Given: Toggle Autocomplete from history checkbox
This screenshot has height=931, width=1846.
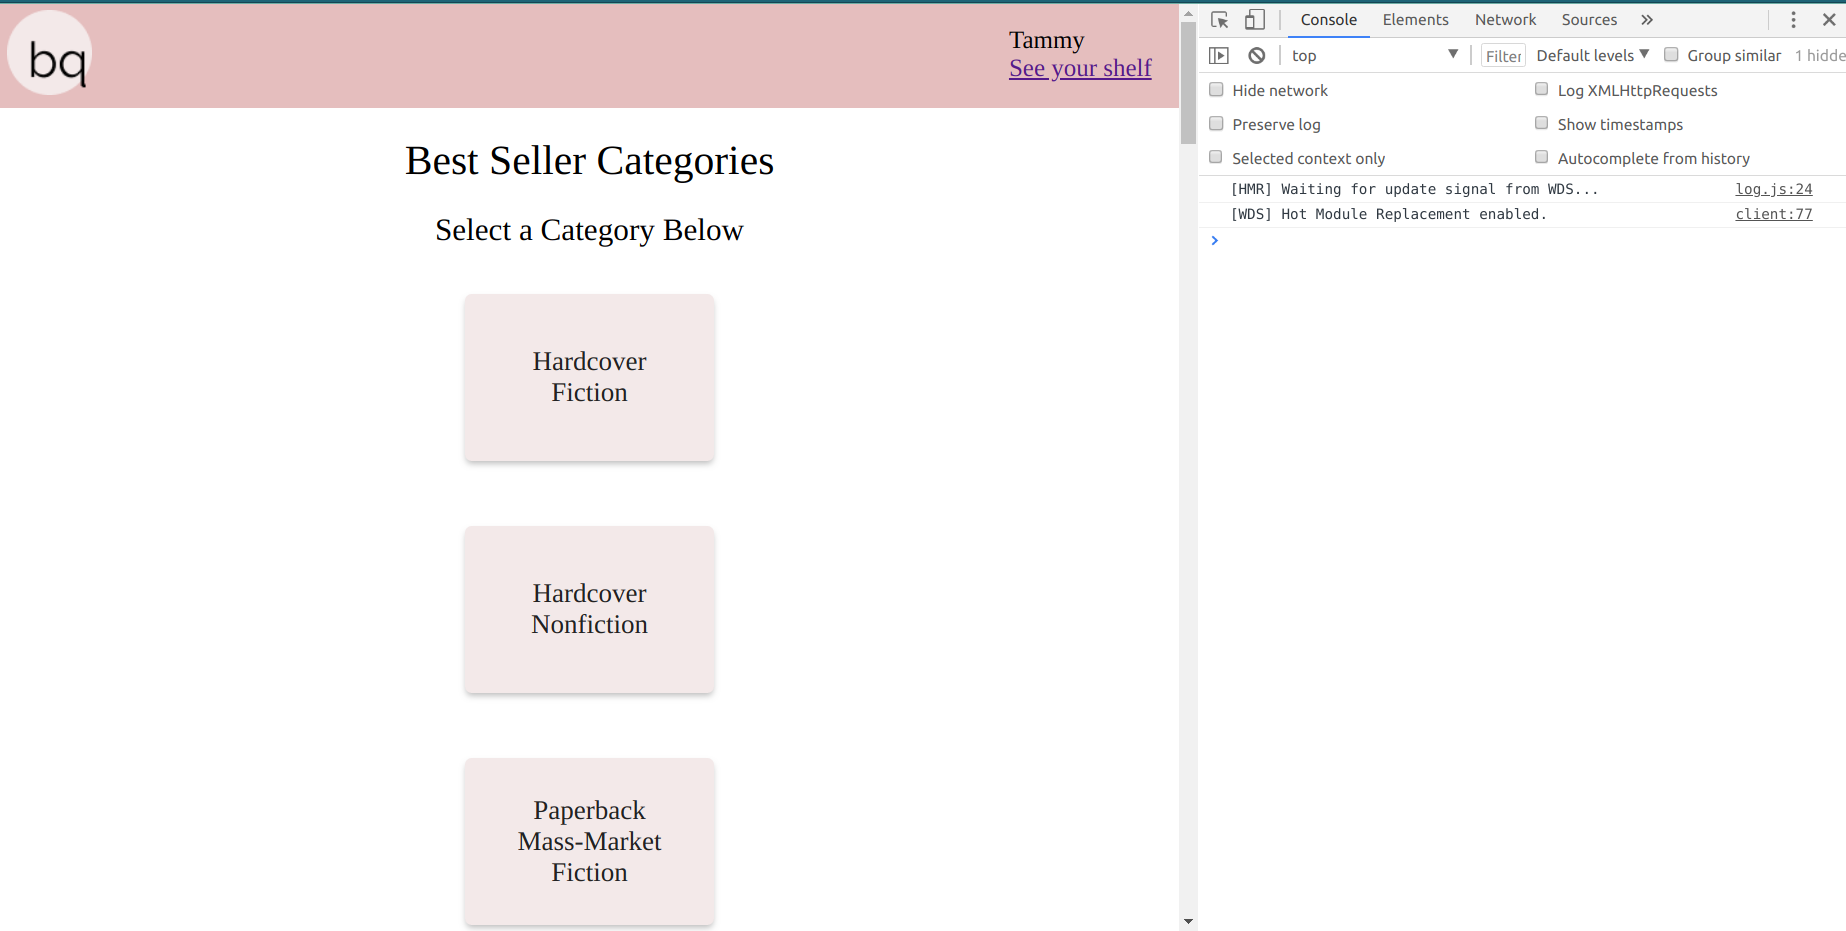Looking at the screenshot, I should pos(1541,158).
